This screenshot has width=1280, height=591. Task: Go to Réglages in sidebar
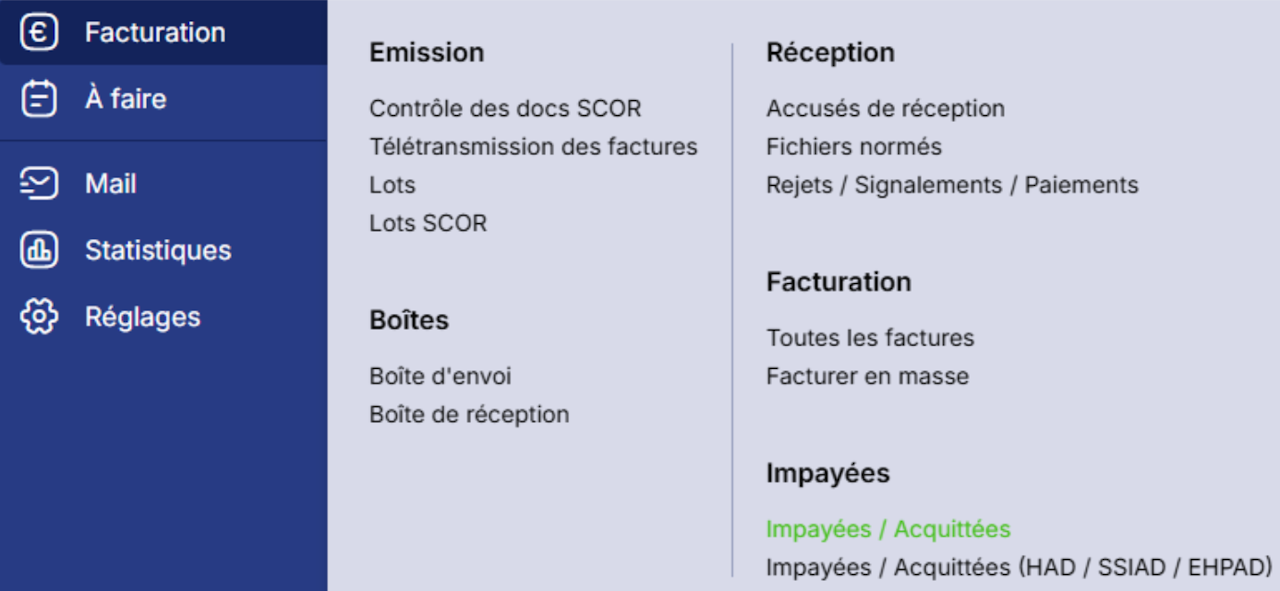(x=142, y=317)
